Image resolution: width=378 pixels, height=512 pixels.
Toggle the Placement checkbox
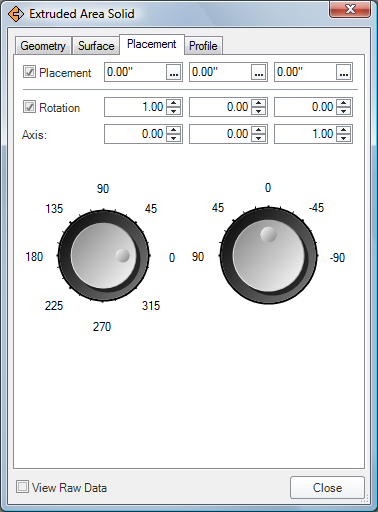coord(29,72)
